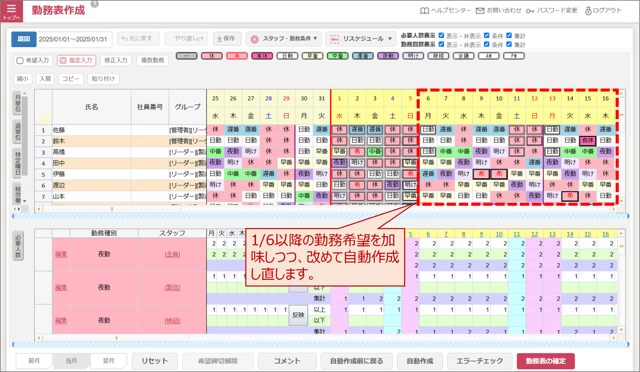Click the 元に戻す undo button
The width and height of the screenshot is (640, 372).
point(137,39)
